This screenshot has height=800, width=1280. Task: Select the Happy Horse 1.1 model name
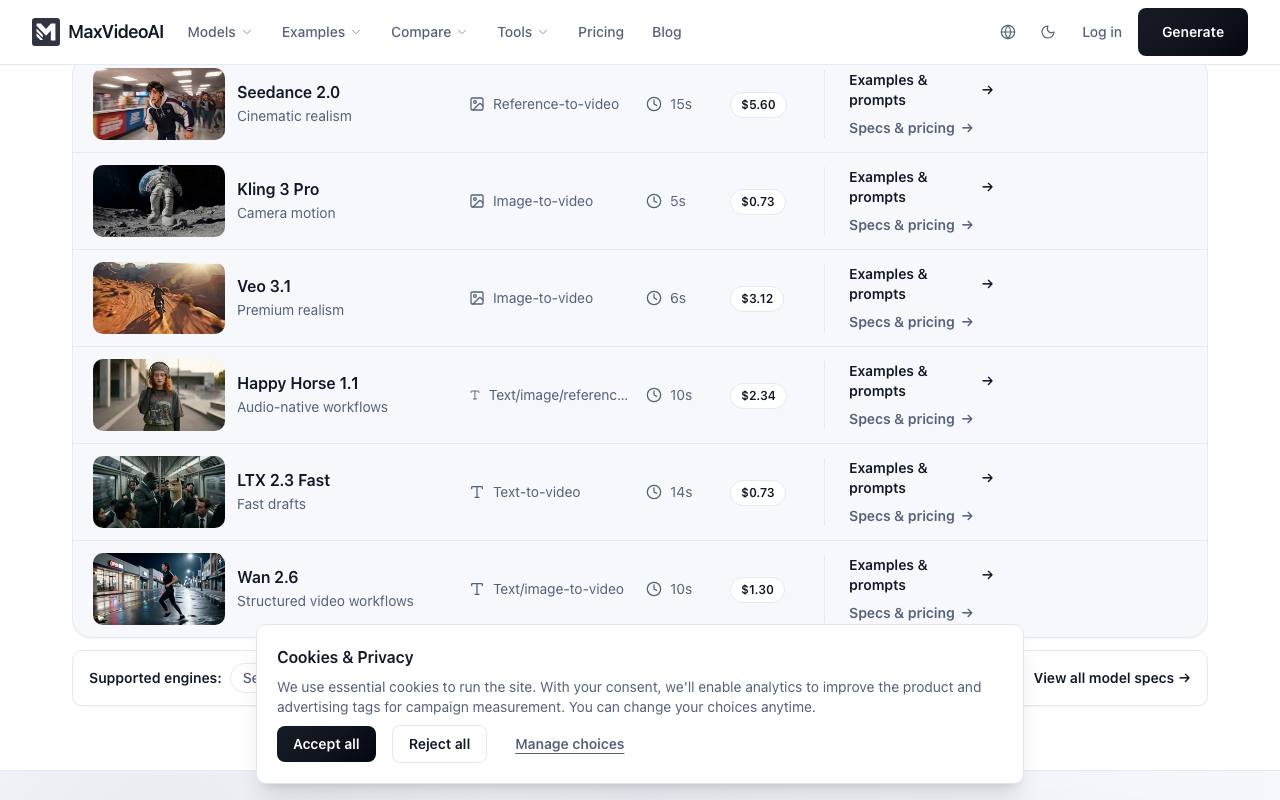298,383
